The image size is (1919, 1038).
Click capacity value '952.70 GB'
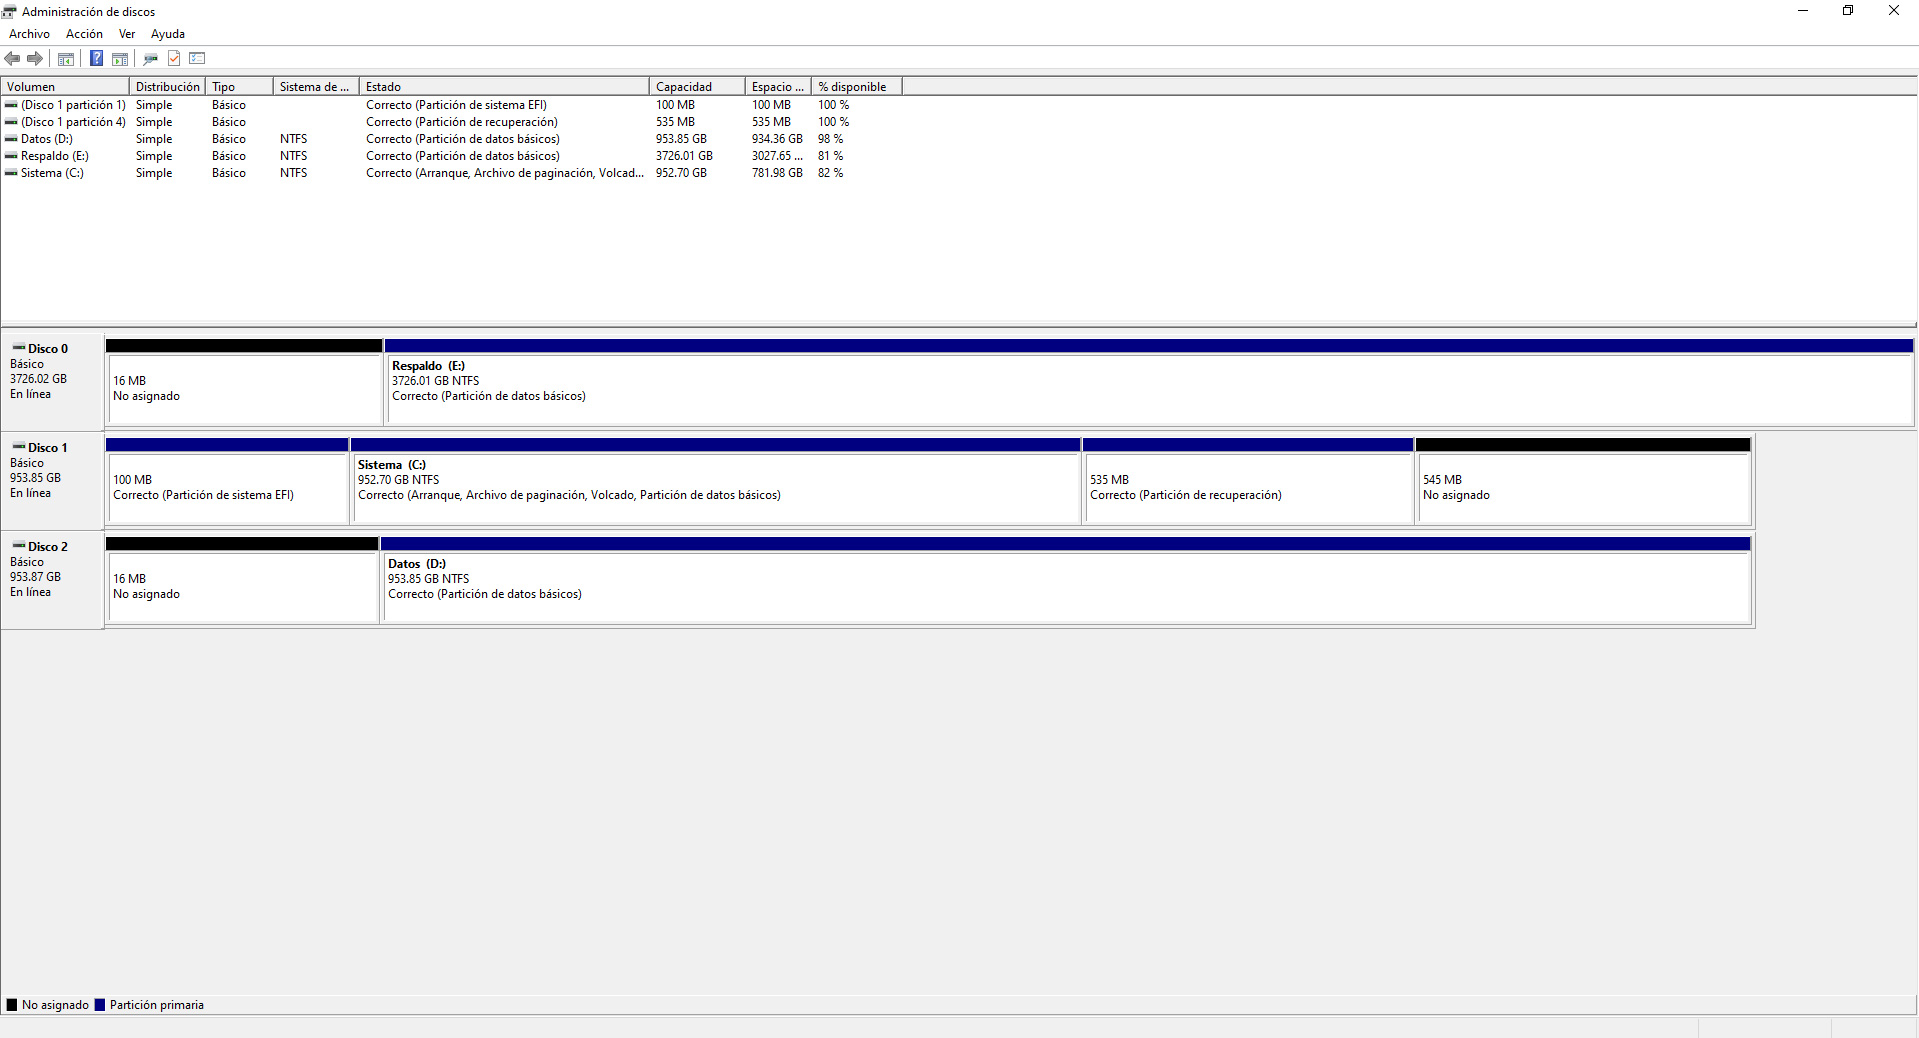pyautogui.click(x=681, y=173)
